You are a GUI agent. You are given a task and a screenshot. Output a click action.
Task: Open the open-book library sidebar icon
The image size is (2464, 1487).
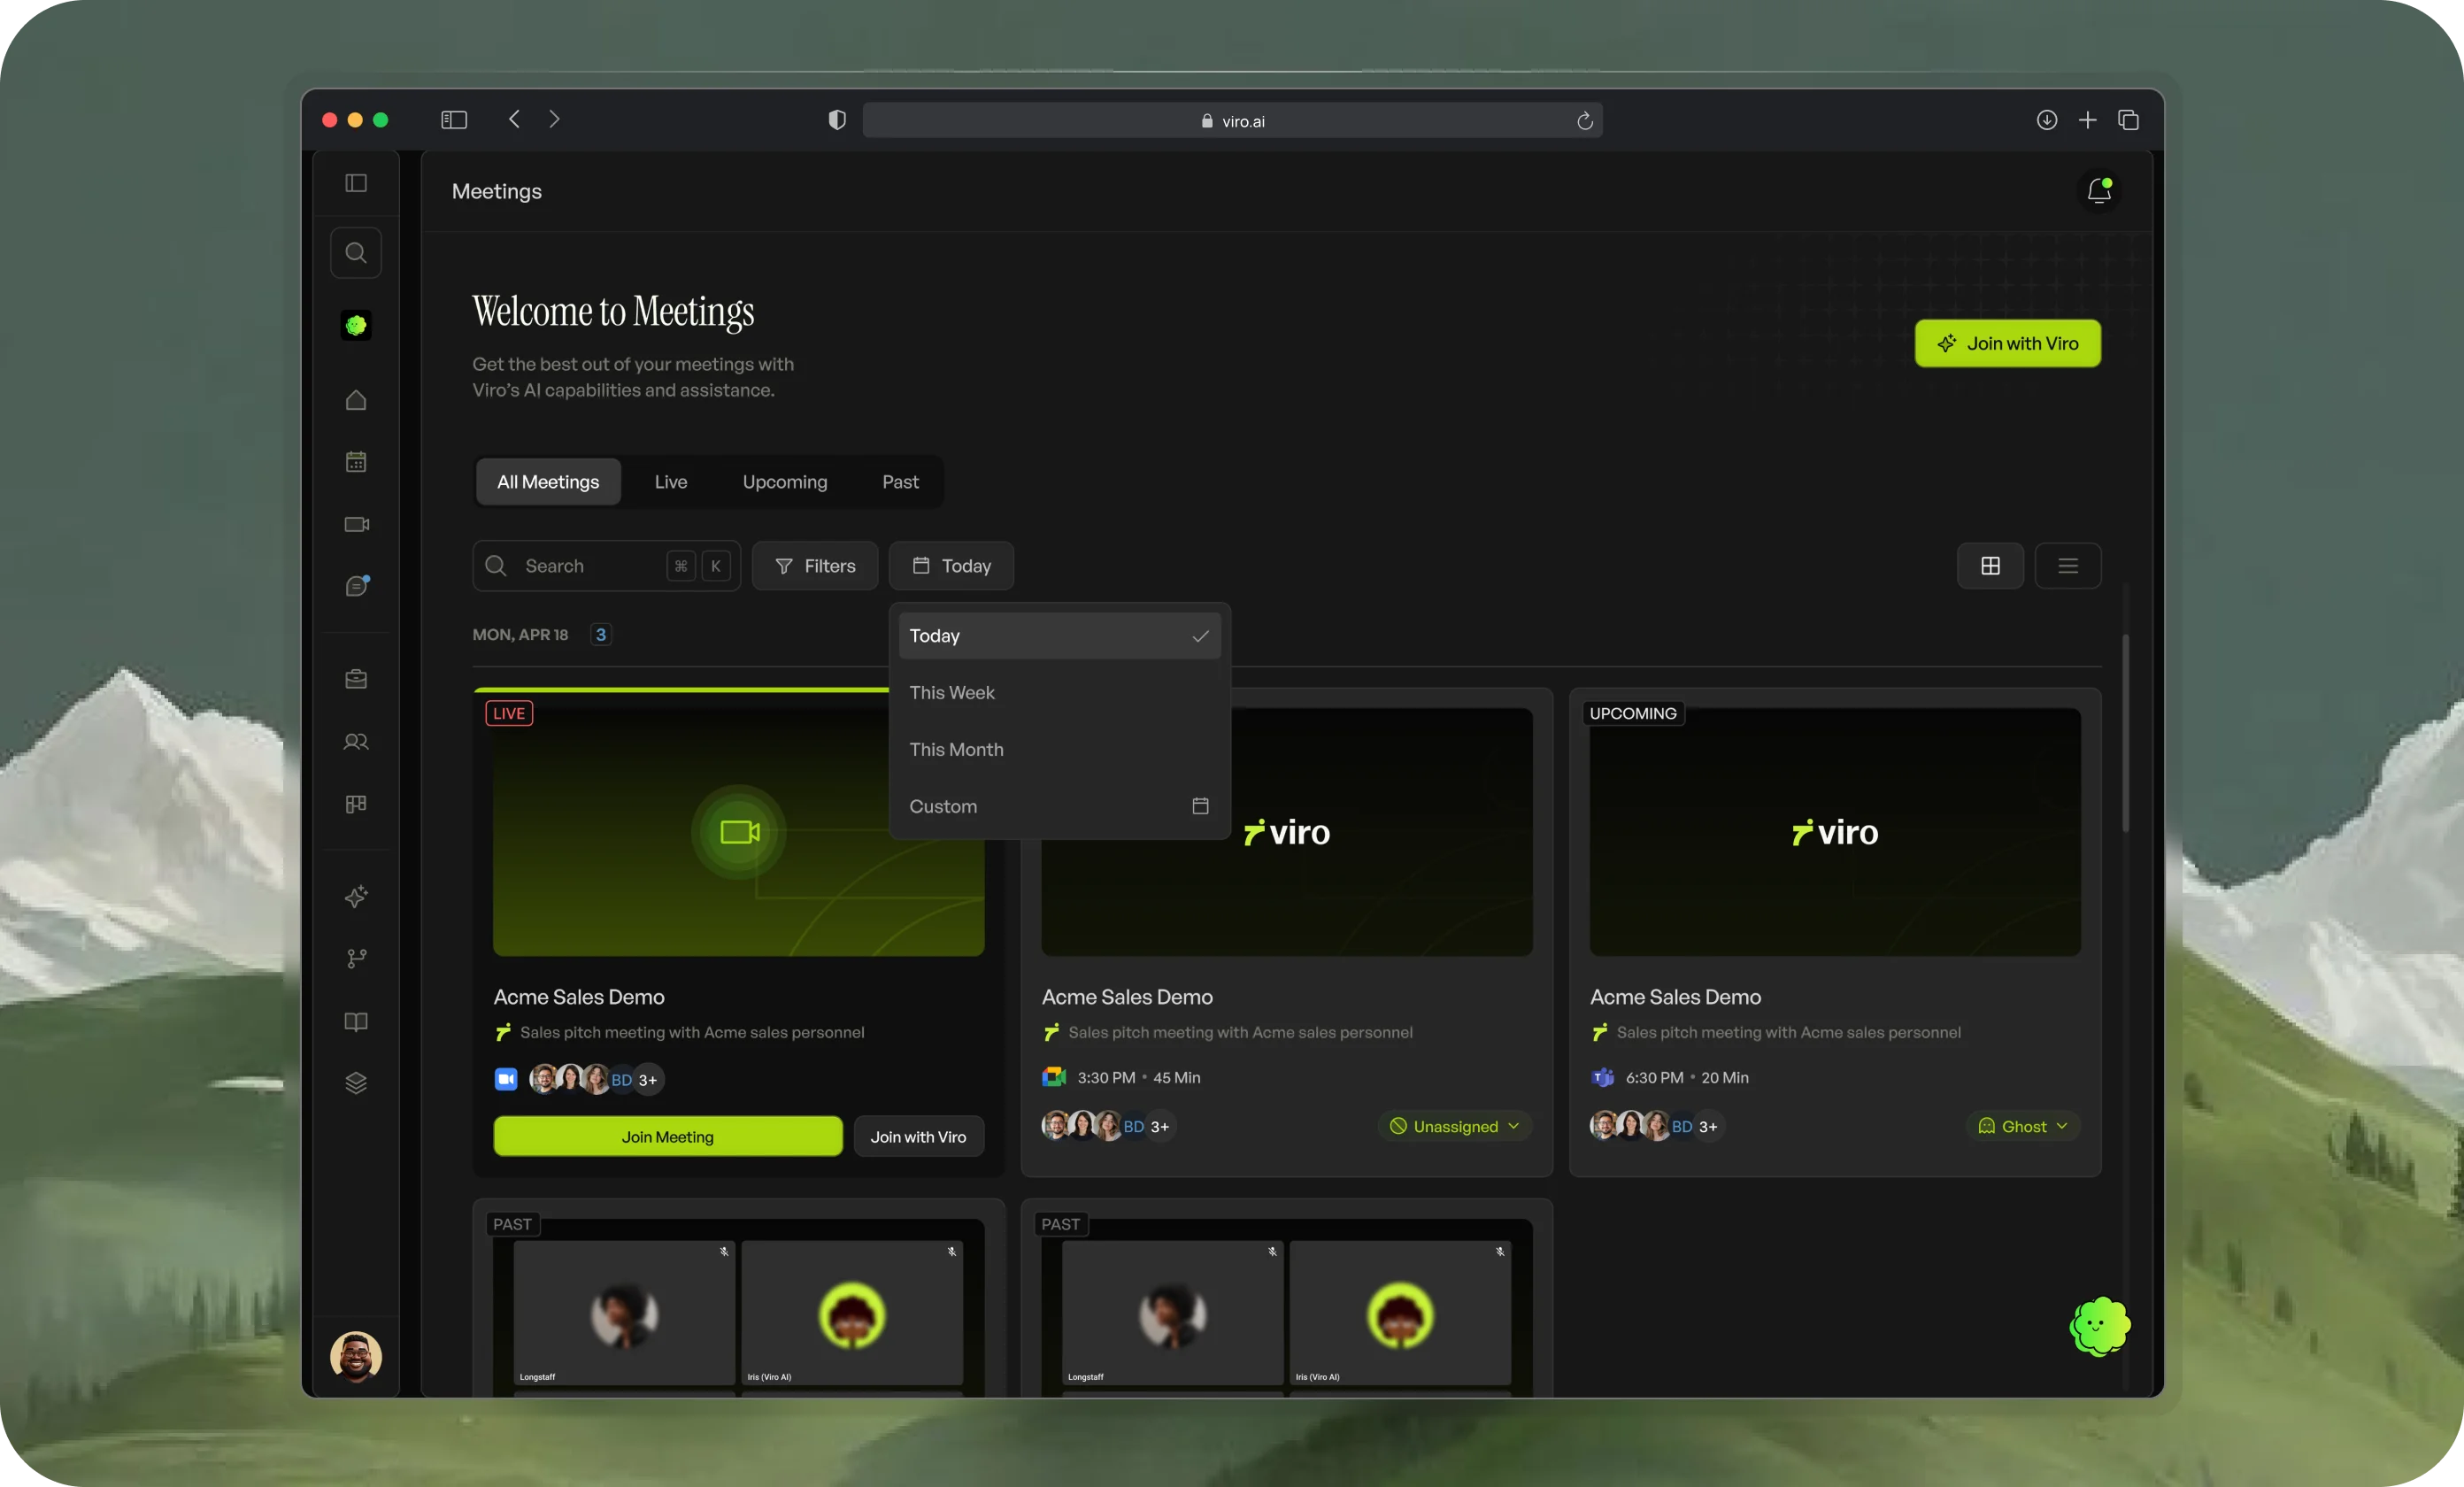click(356, 1021)
